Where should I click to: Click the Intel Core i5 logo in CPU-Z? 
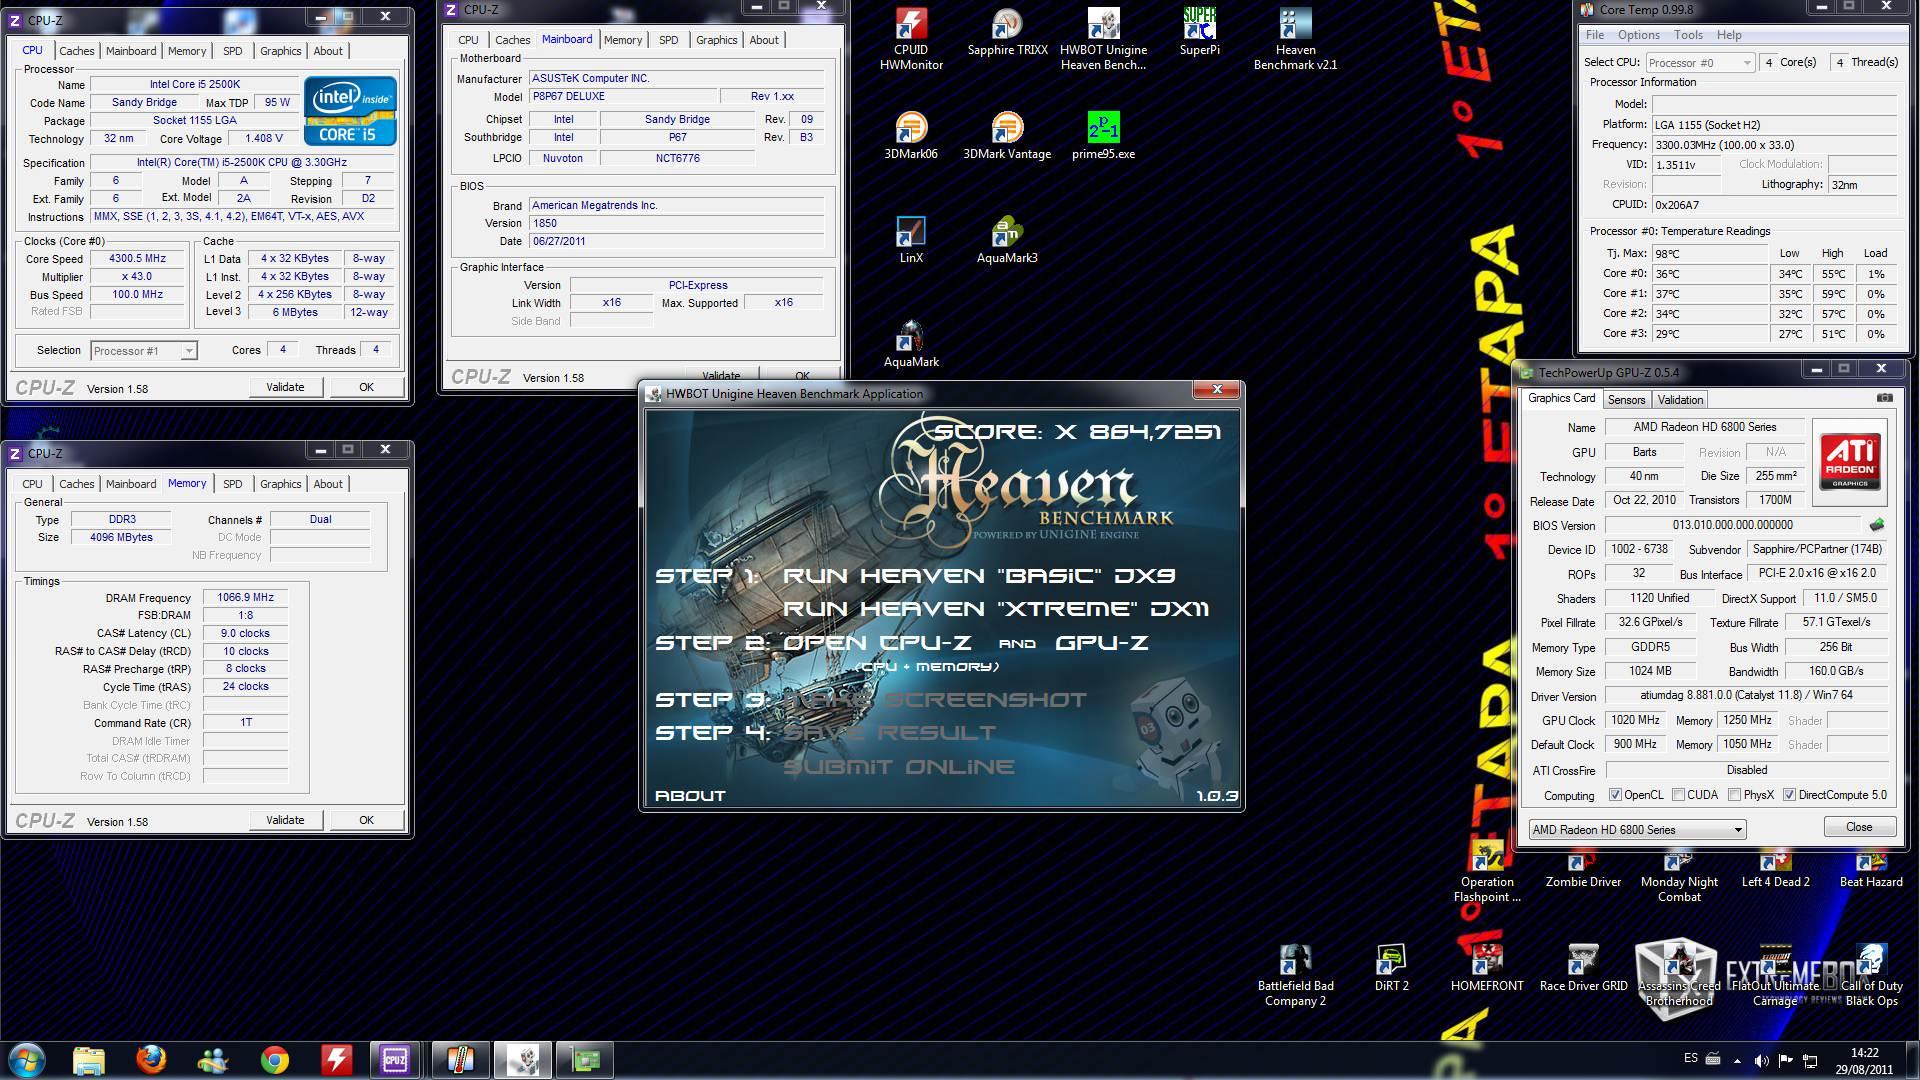[x=350, y=110]
